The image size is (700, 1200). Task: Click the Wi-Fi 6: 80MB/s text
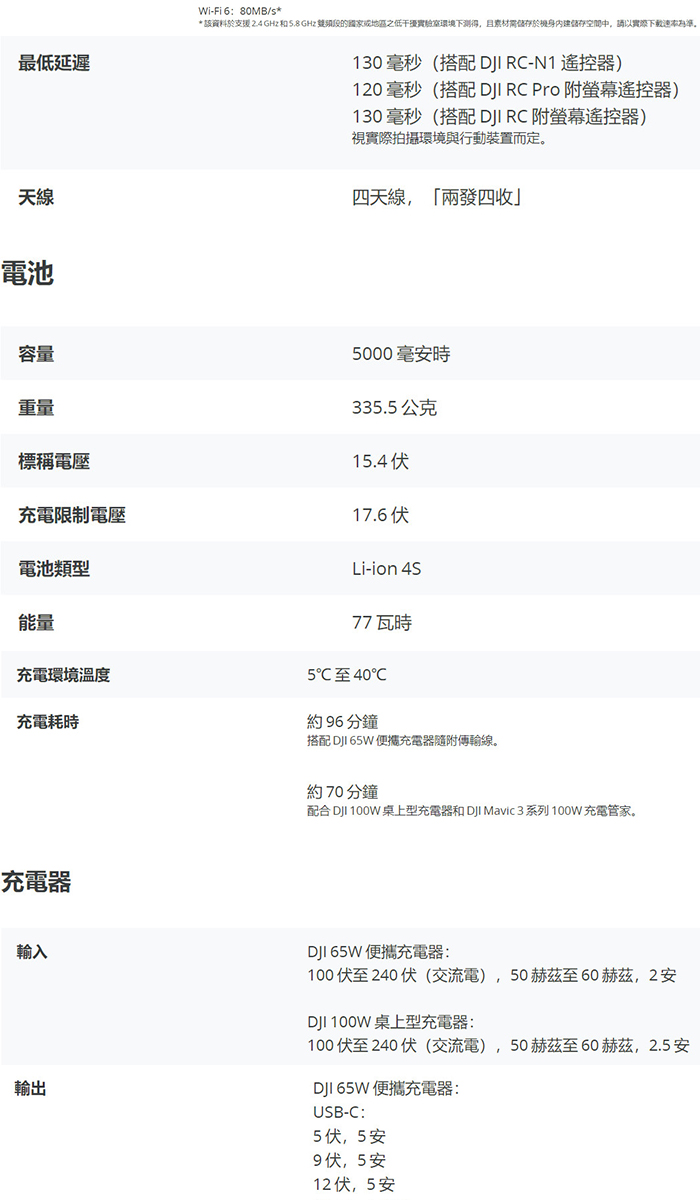(x=240, y=10)
